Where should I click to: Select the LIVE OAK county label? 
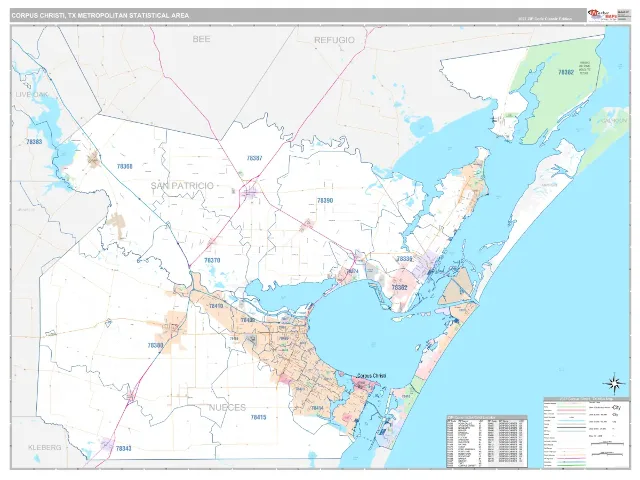pos(32,95)
